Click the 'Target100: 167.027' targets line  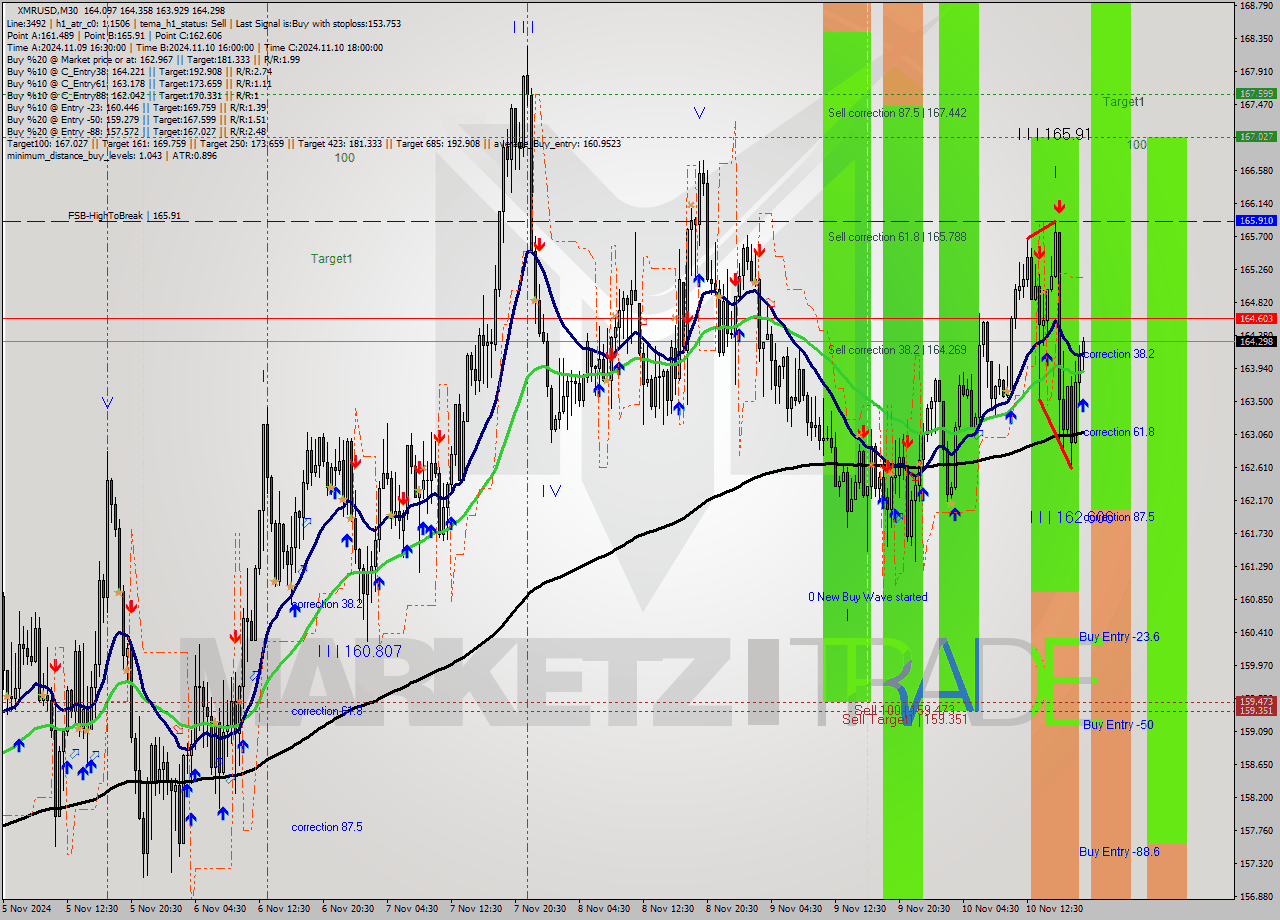(313, 143)
